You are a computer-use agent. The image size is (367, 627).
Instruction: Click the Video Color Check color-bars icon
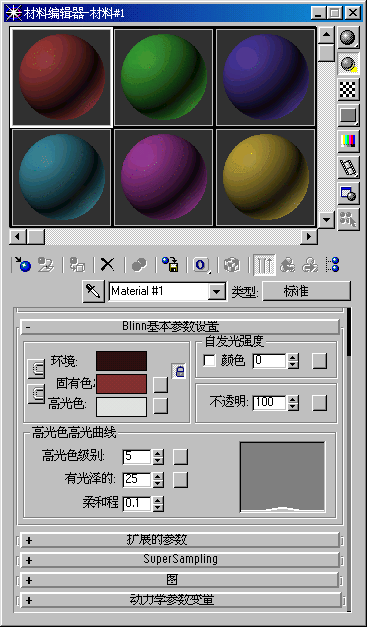click(348, 141)
